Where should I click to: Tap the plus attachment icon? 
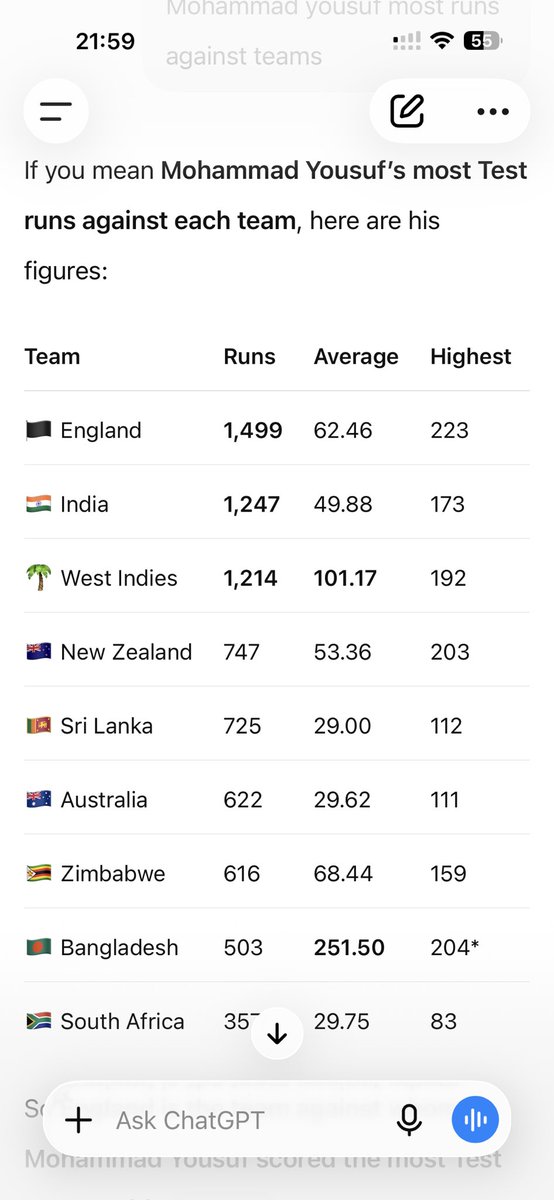coord(78,1120)
